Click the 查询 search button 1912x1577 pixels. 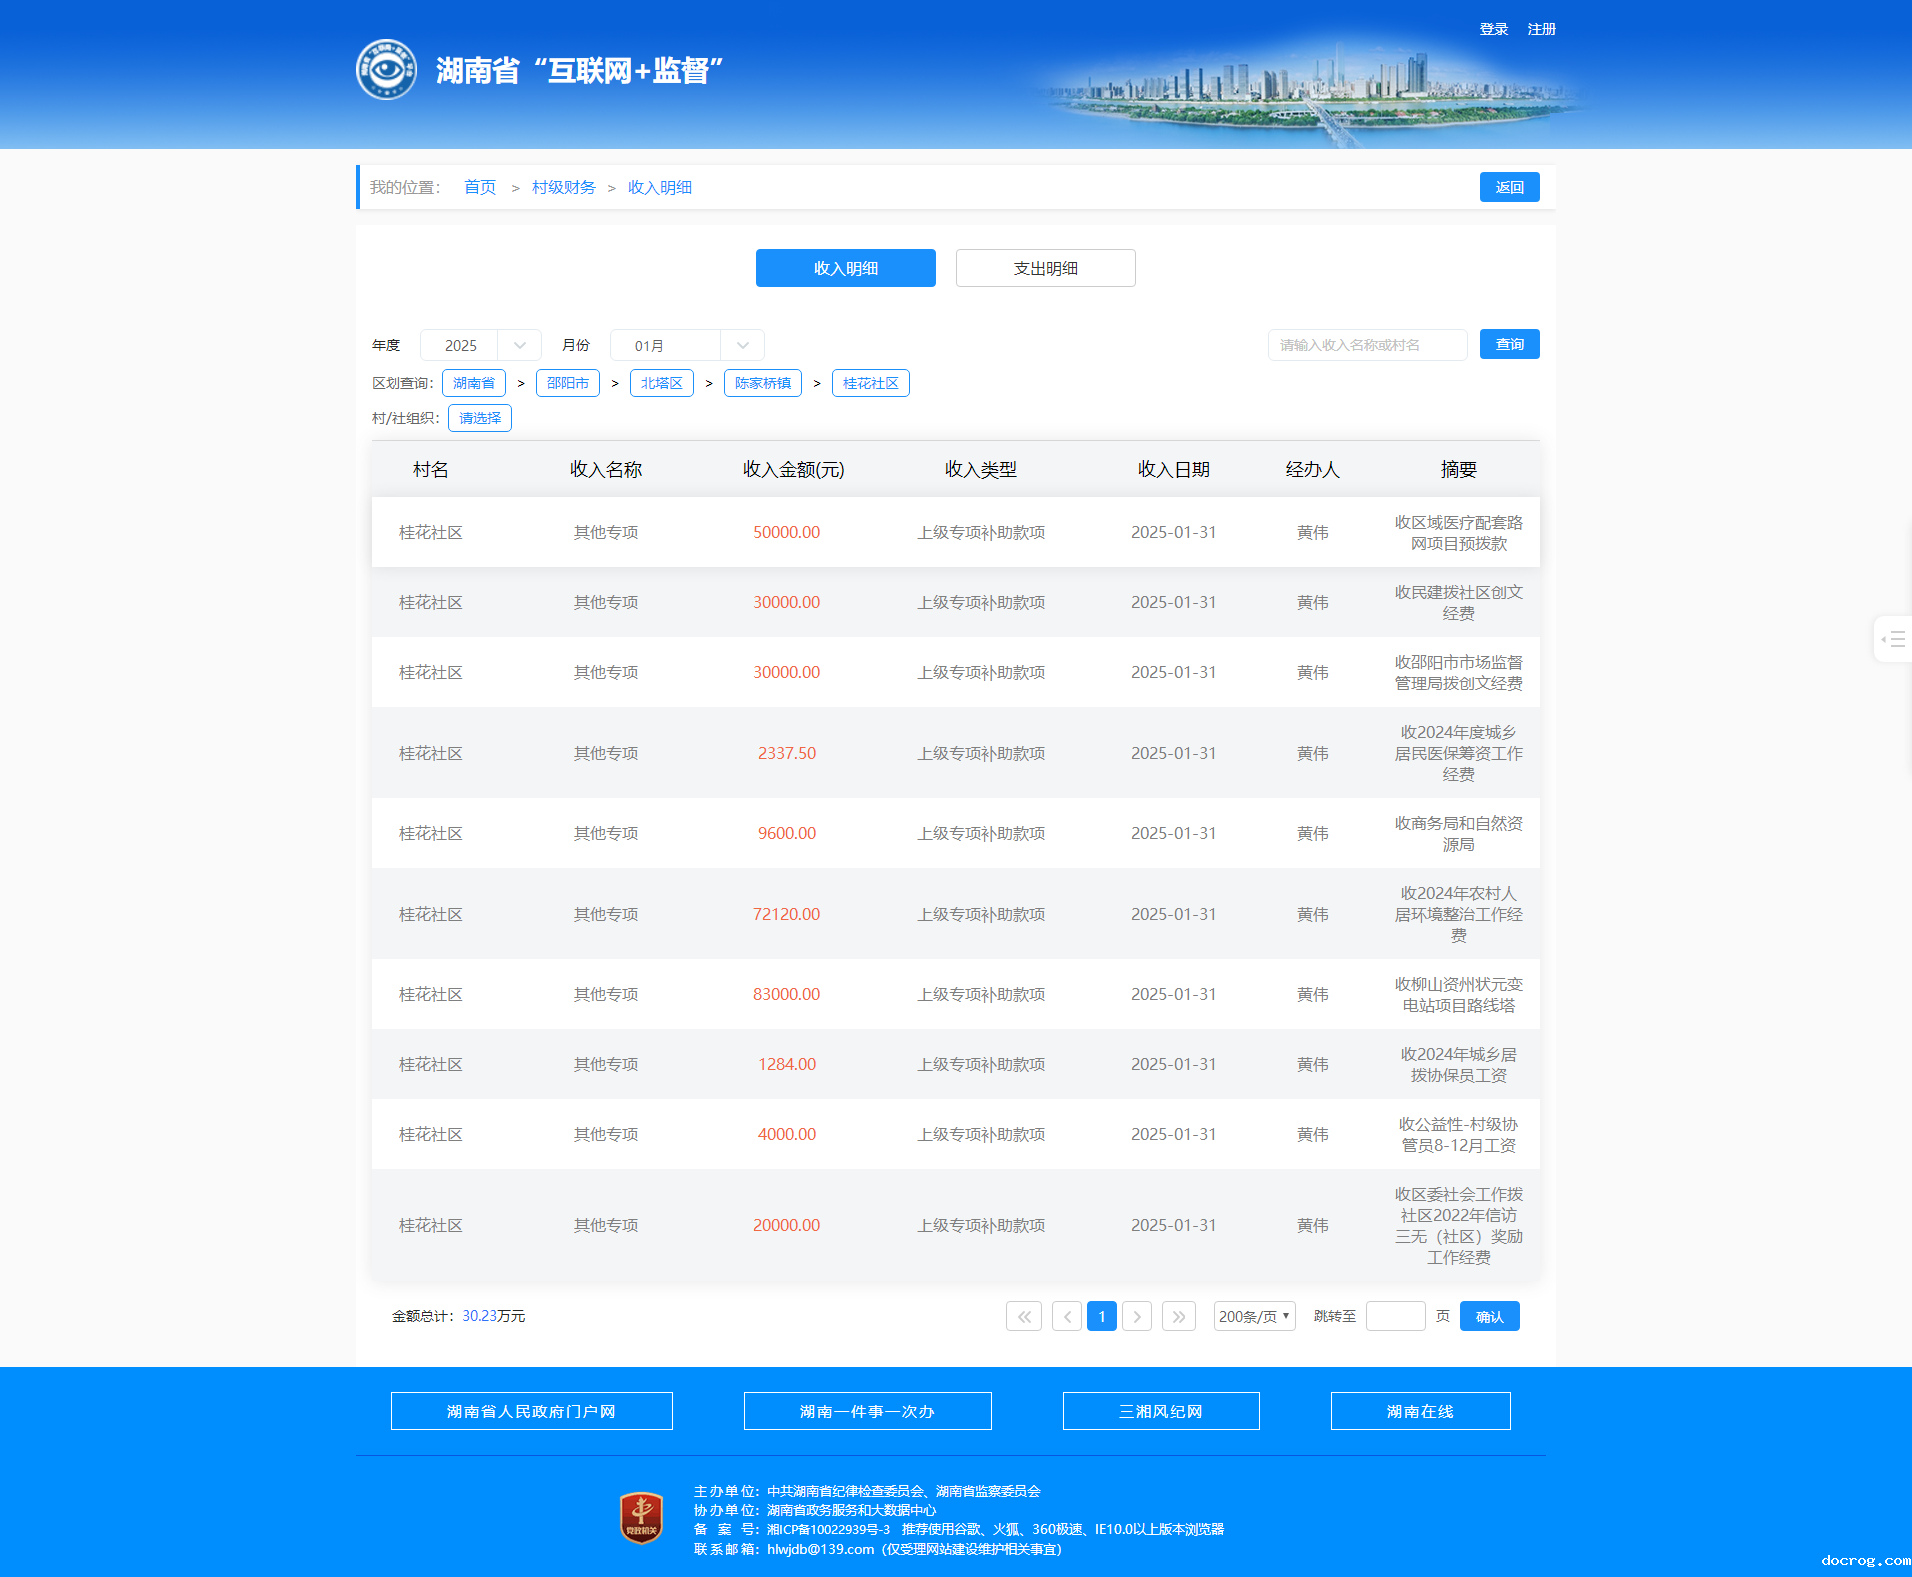point(1509,344)
